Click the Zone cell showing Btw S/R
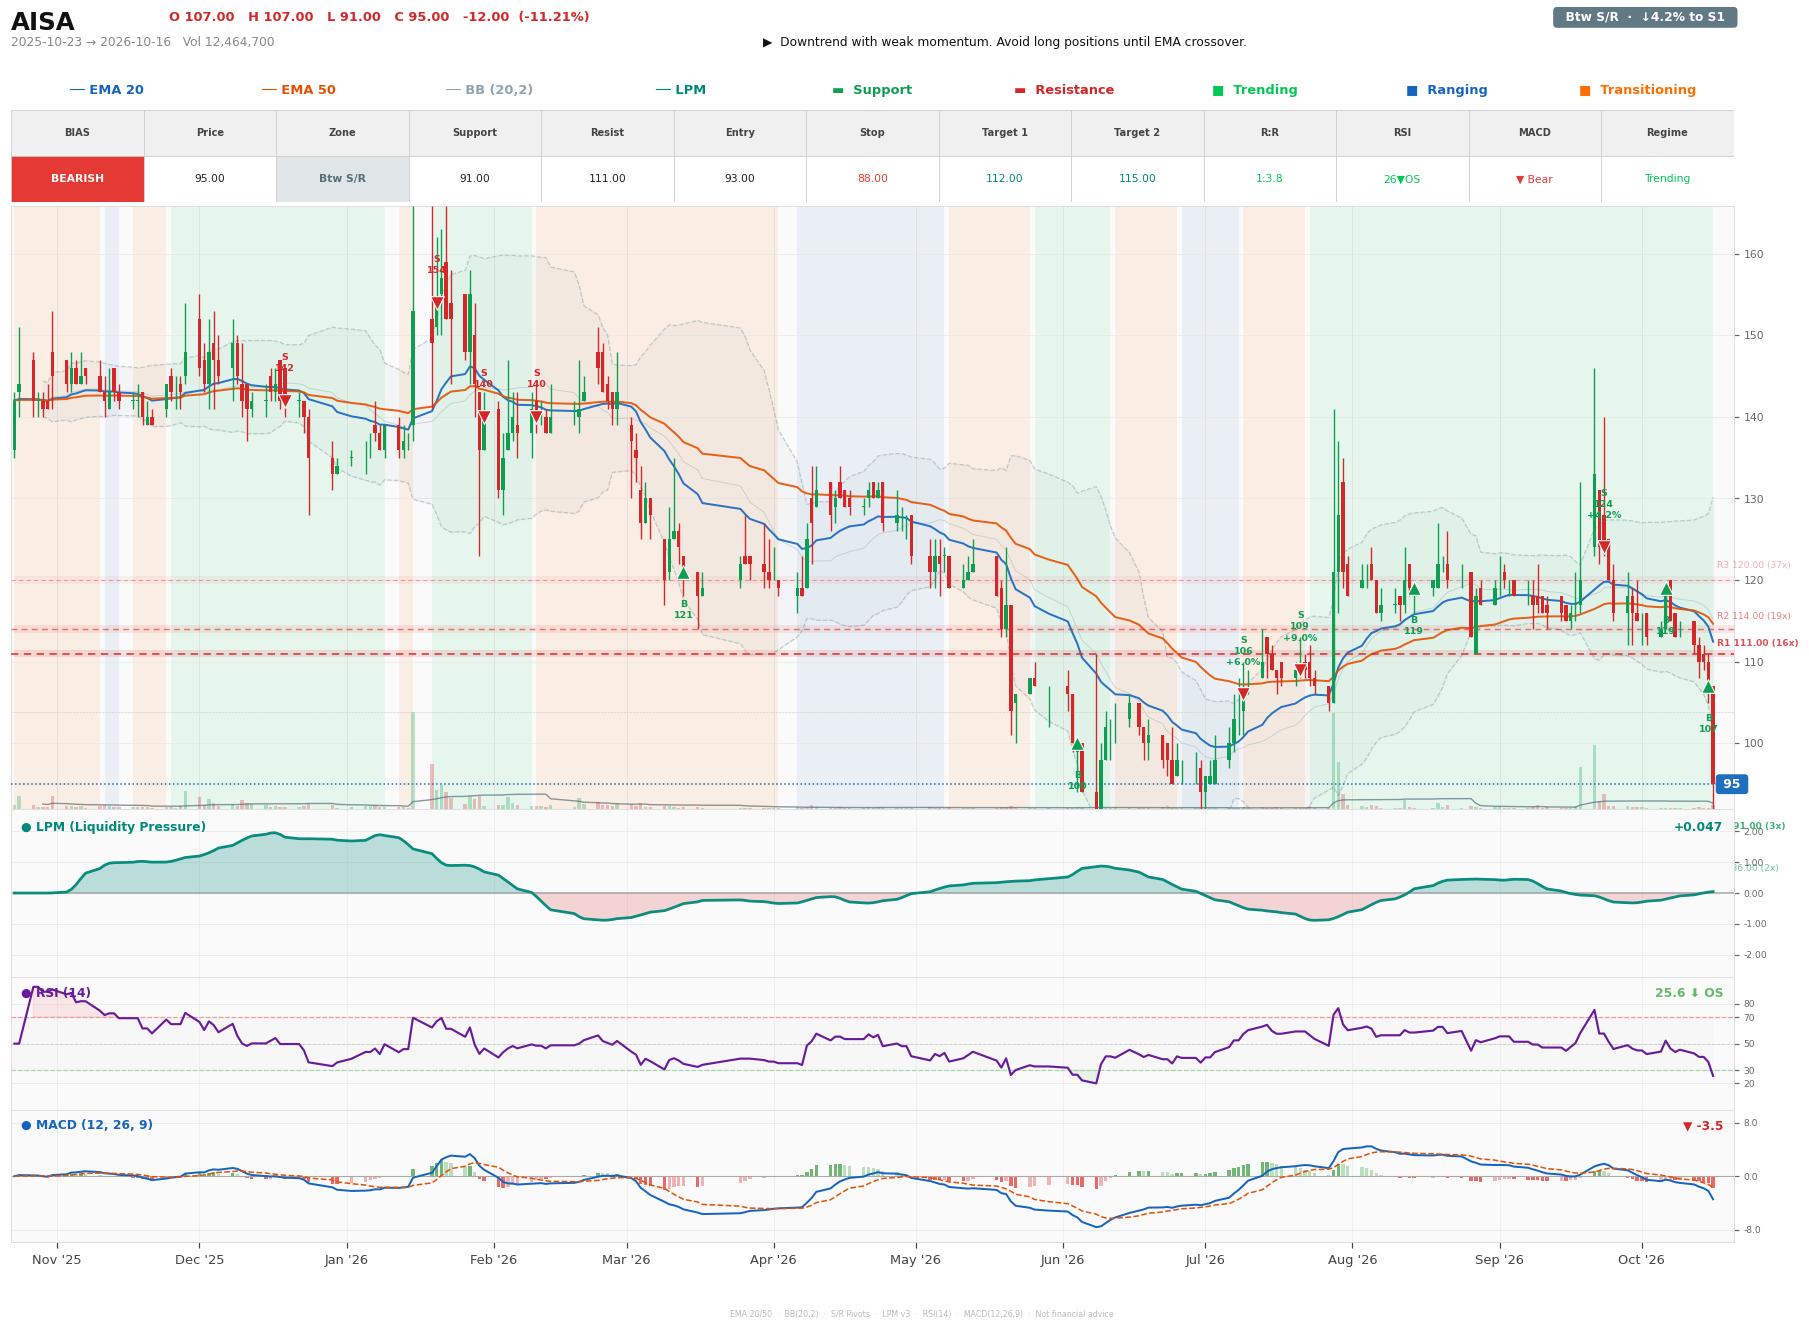The height and width of the screenshot is (1330, 1809). 342,179
